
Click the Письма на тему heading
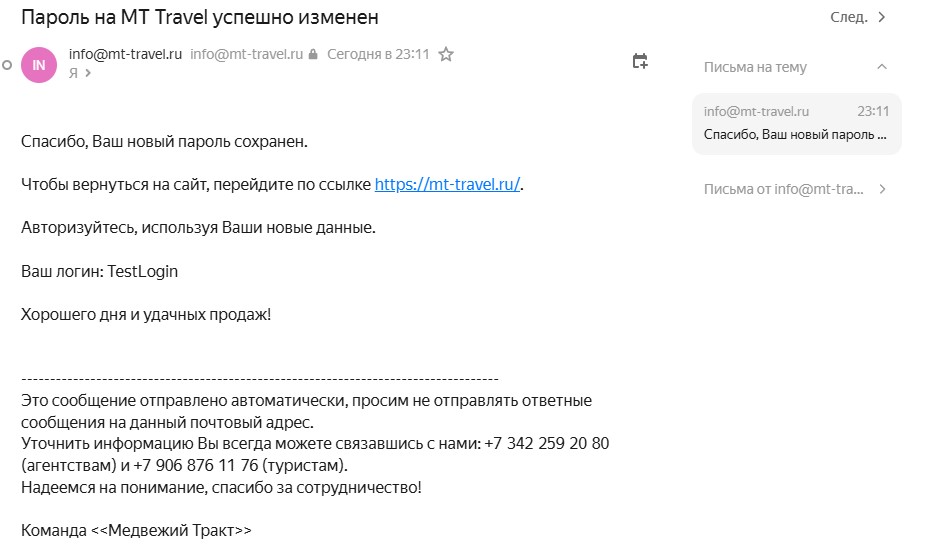755,67
